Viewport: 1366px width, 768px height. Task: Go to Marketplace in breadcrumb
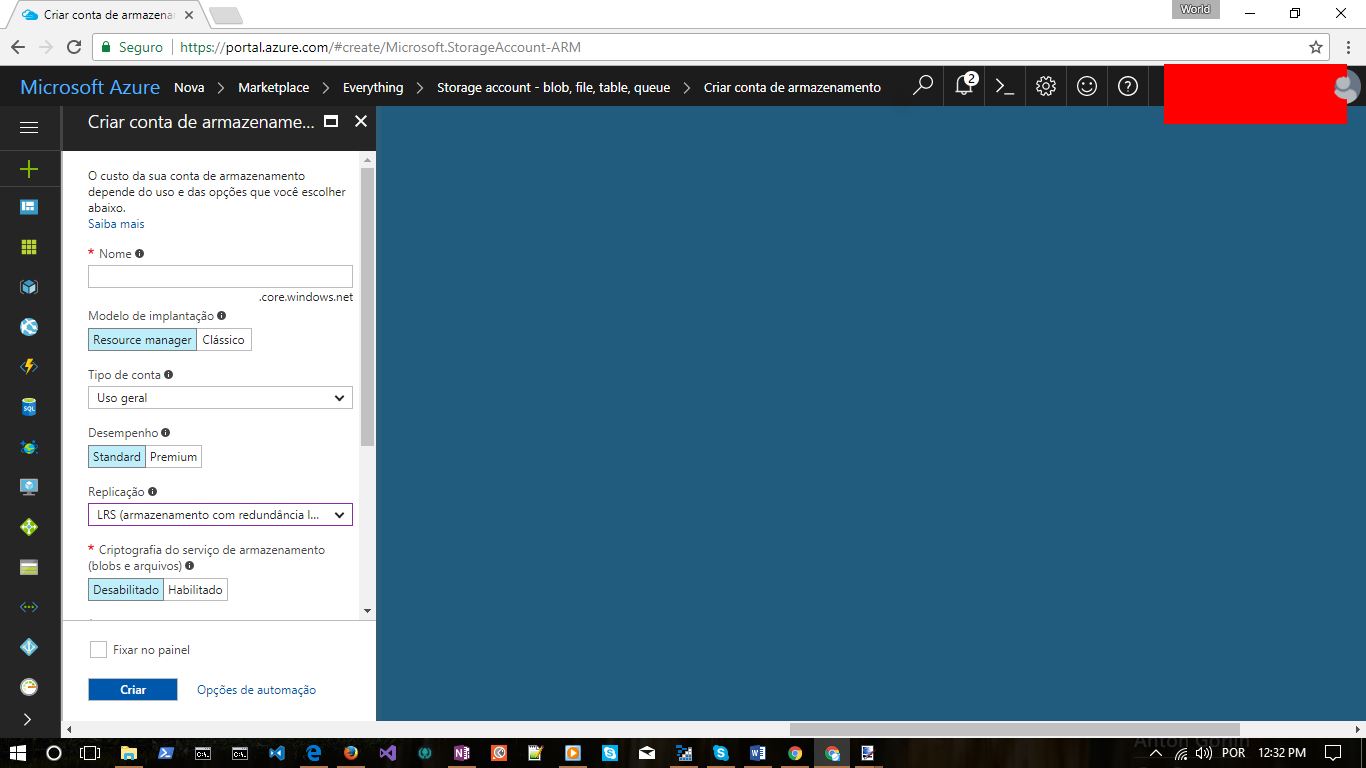[x=273, y=88]
